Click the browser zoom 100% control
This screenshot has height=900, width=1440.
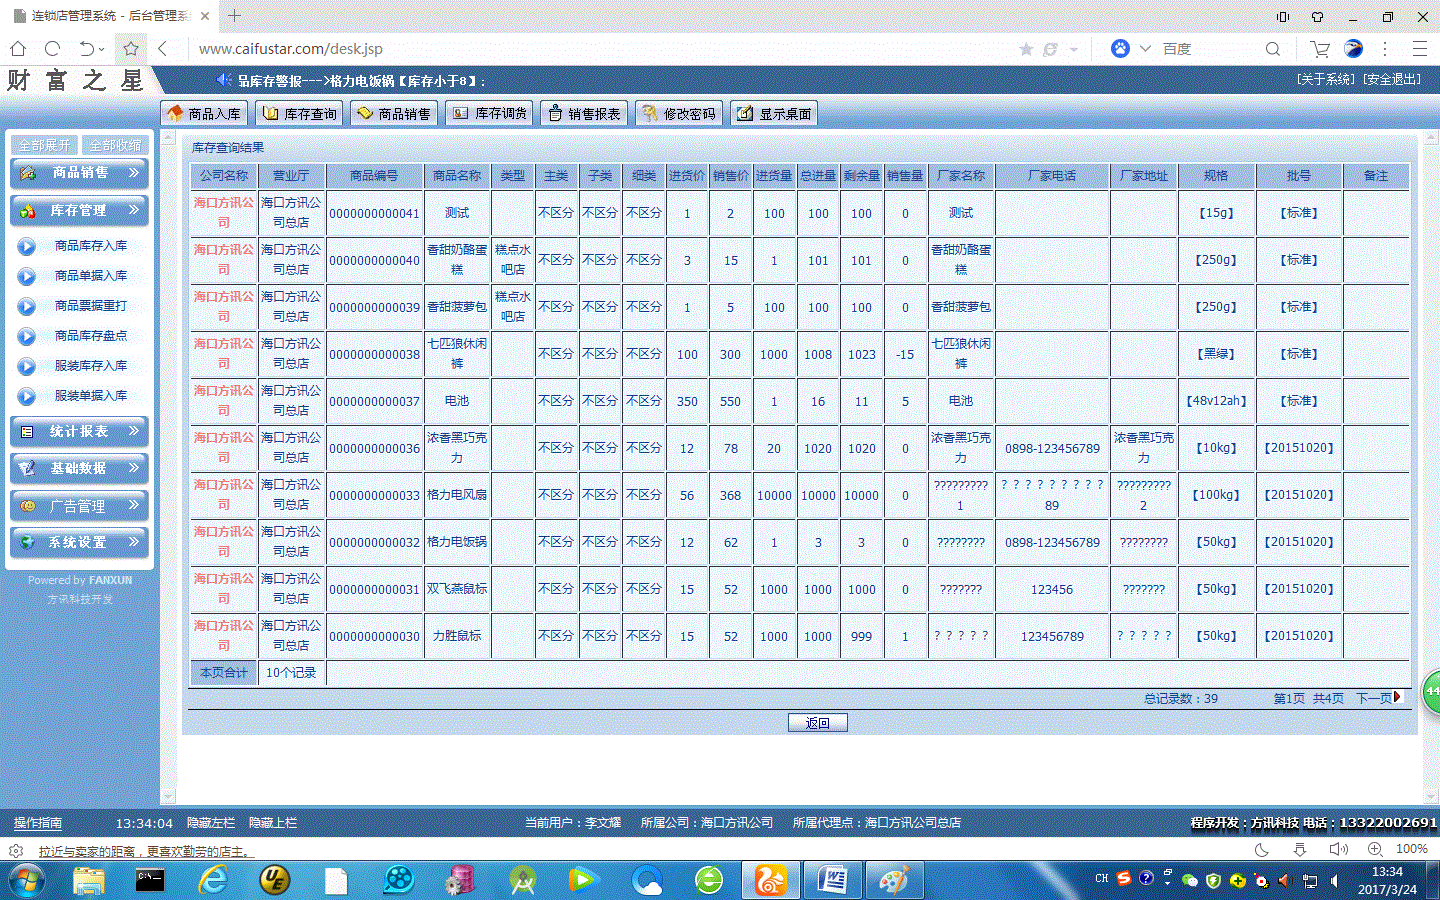click(1411, 849)
